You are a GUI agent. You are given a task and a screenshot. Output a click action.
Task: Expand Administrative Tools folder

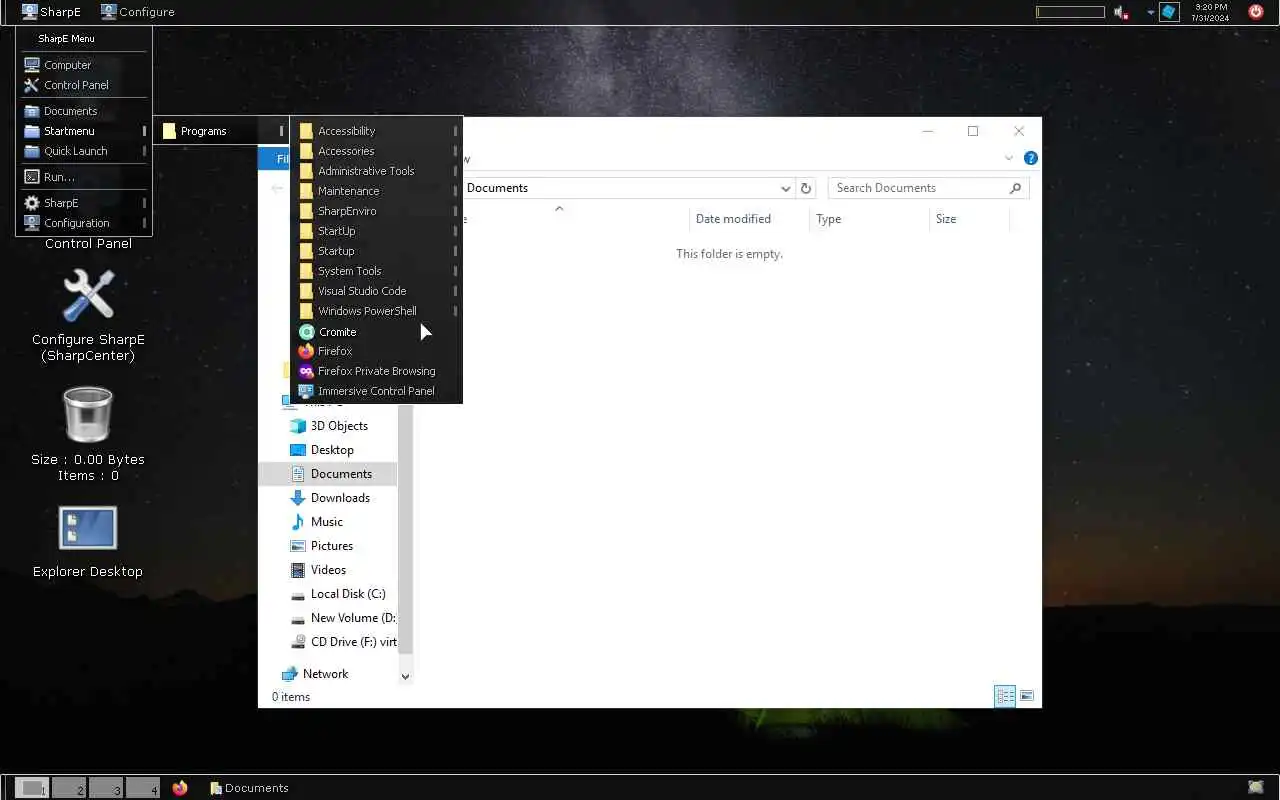pos(377,171)
